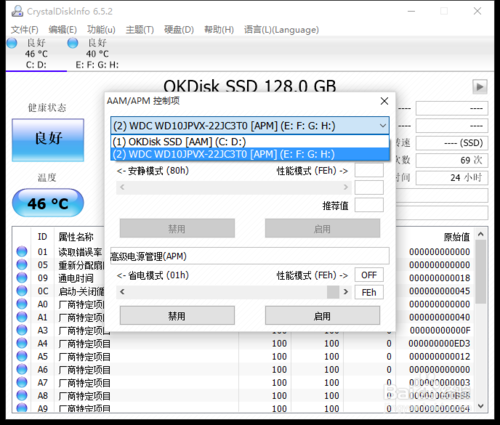Open the 功能(u) menu

101,30
